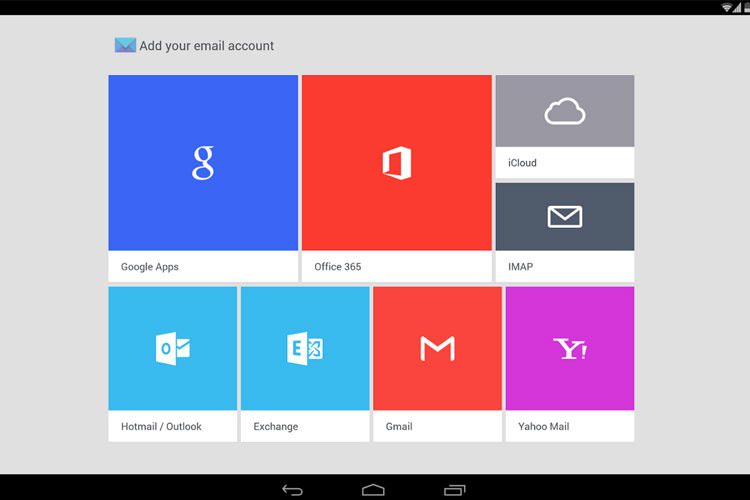Screen dimensions: 750x500
Task: Select the IMAP envelope icon
Action: [x=565, y=217]
